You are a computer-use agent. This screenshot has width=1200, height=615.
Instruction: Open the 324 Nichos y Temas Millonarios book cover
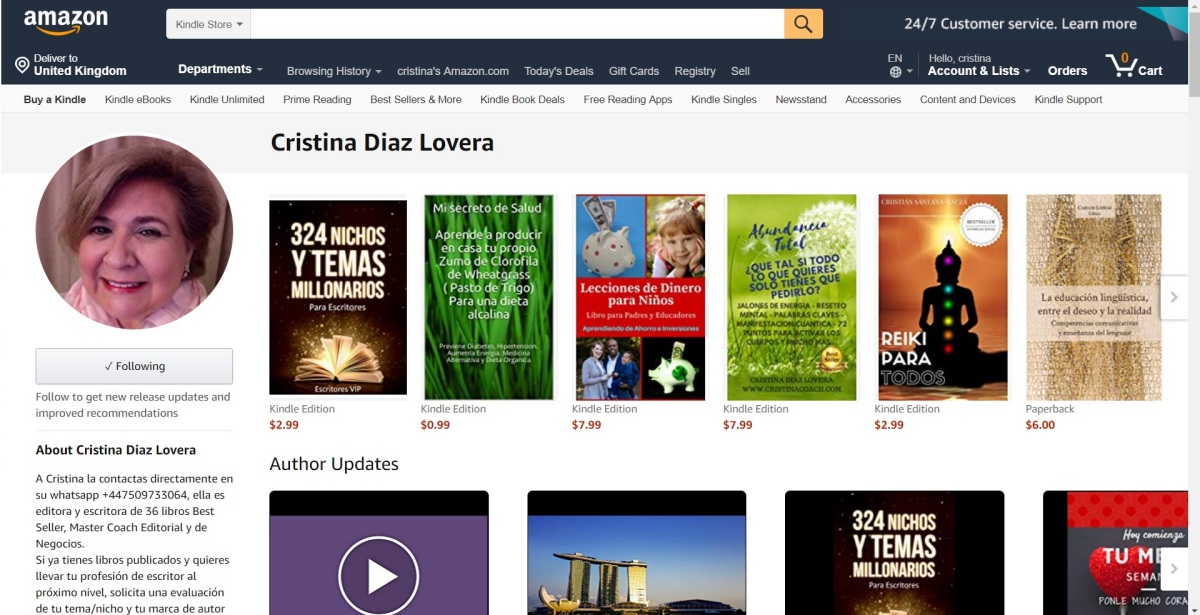pyautogui.click(x=338, y=297)
